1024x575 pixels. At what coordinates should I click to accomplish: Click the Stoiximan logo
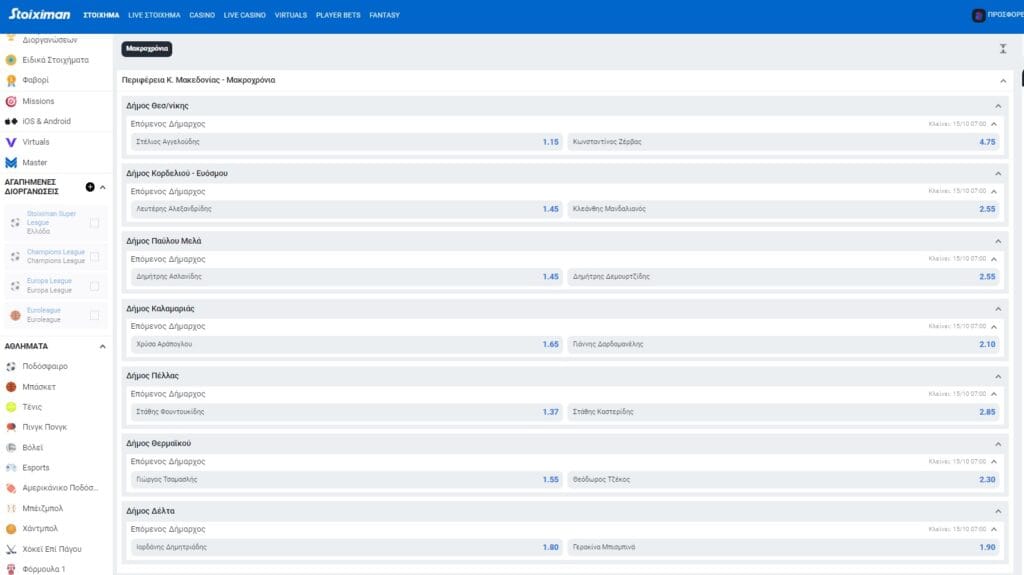click(40, 15)
